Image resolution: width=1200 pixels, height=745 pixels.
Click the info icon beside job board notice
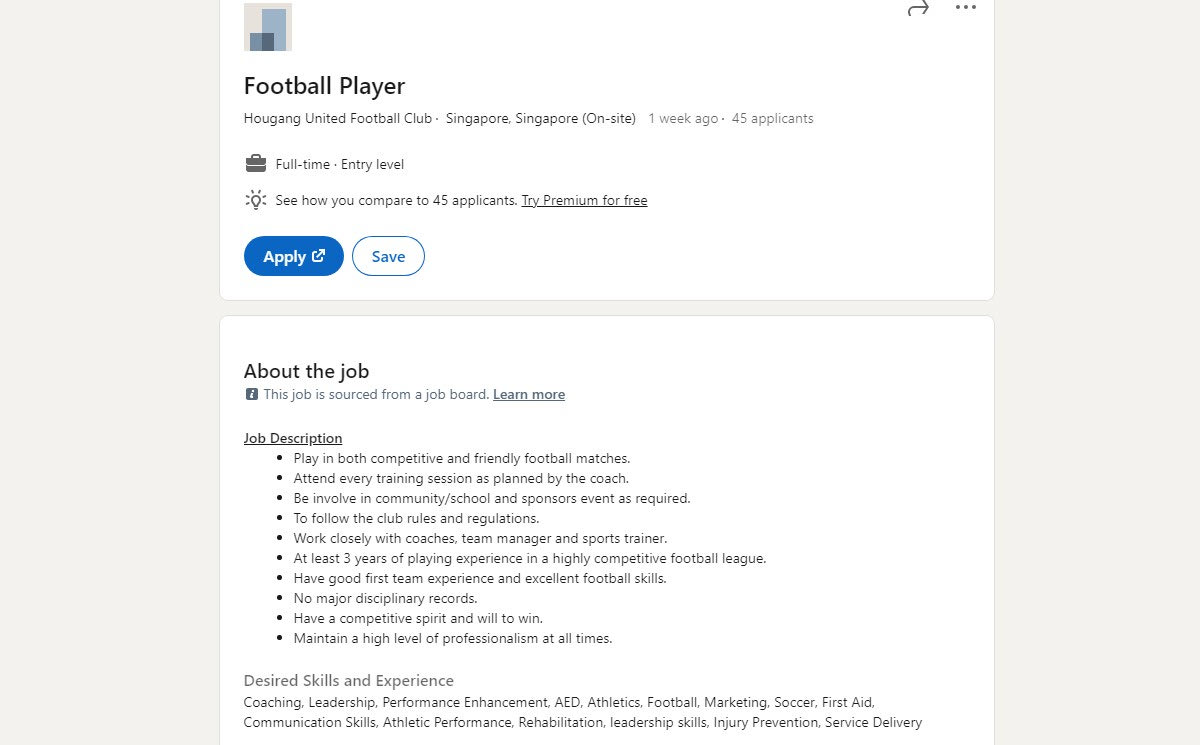coord(252,394)
